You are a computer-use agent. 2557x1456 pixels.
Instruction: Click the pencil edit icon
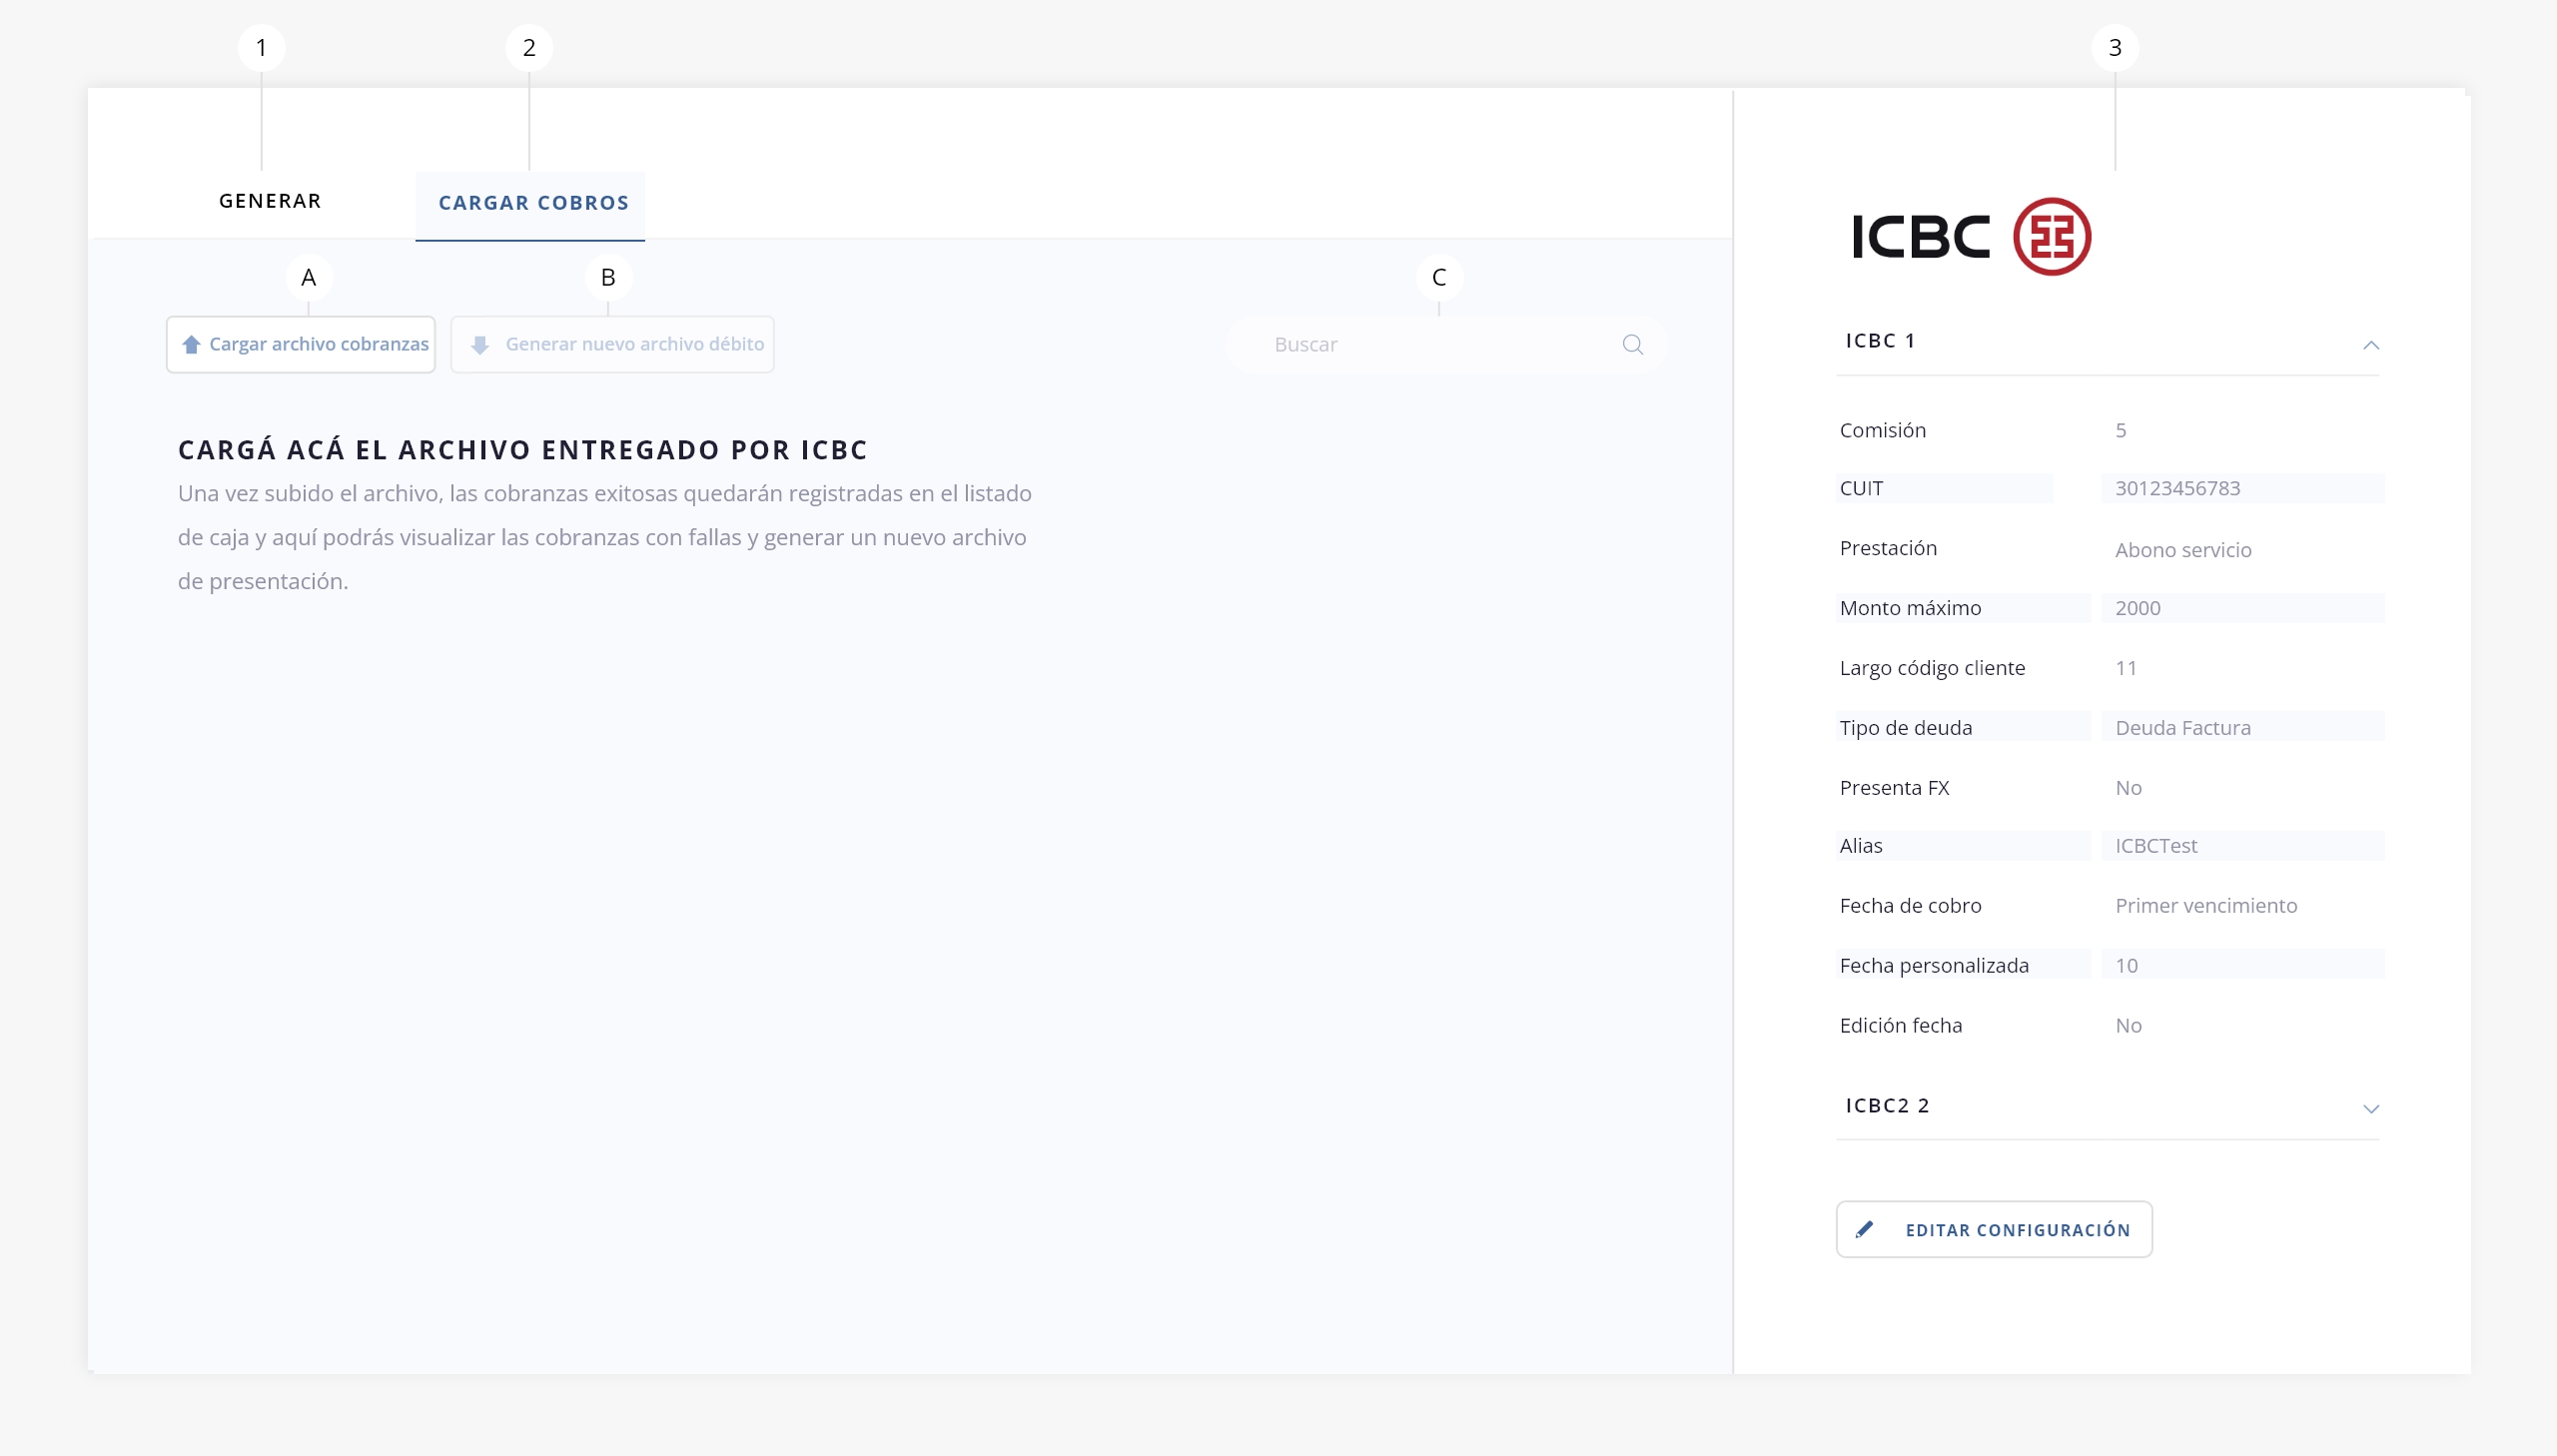[x=1864, y=1230]
